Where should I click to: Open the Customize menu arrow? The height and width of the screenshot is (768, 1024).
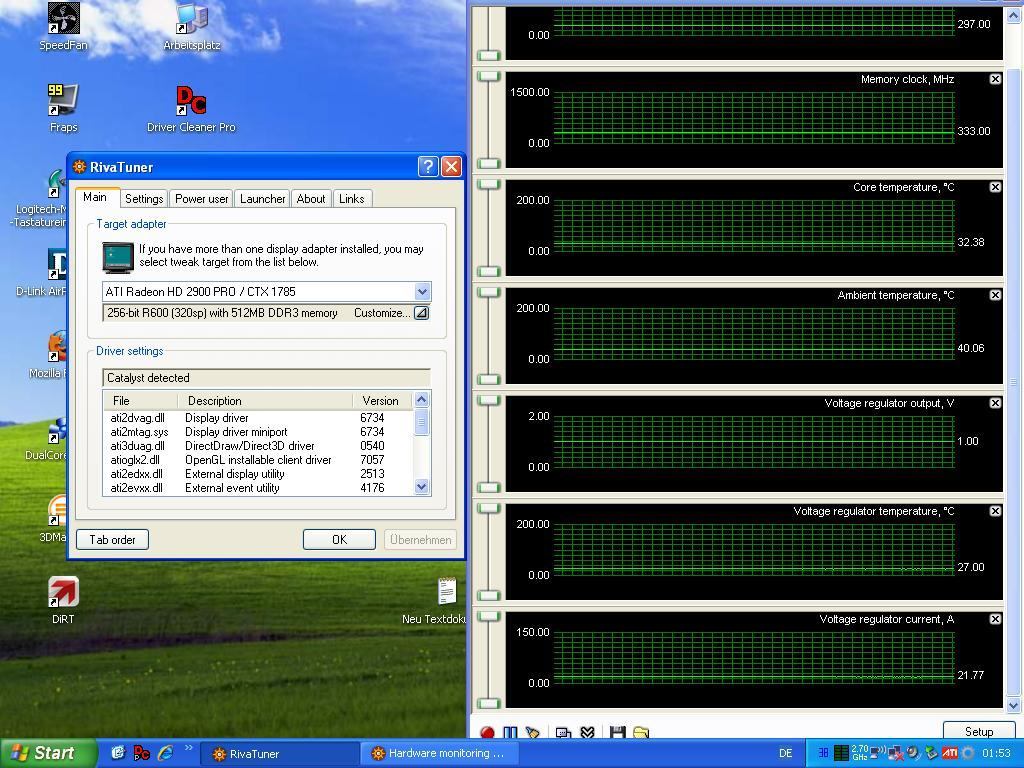(421, 313)
